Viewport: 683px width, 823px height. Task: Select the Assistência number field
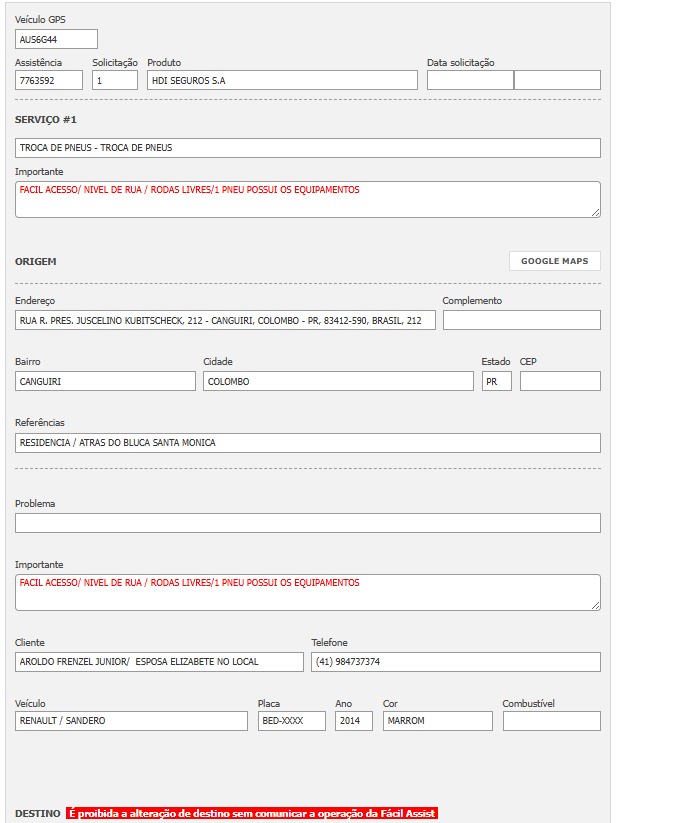tap(49, 80)
